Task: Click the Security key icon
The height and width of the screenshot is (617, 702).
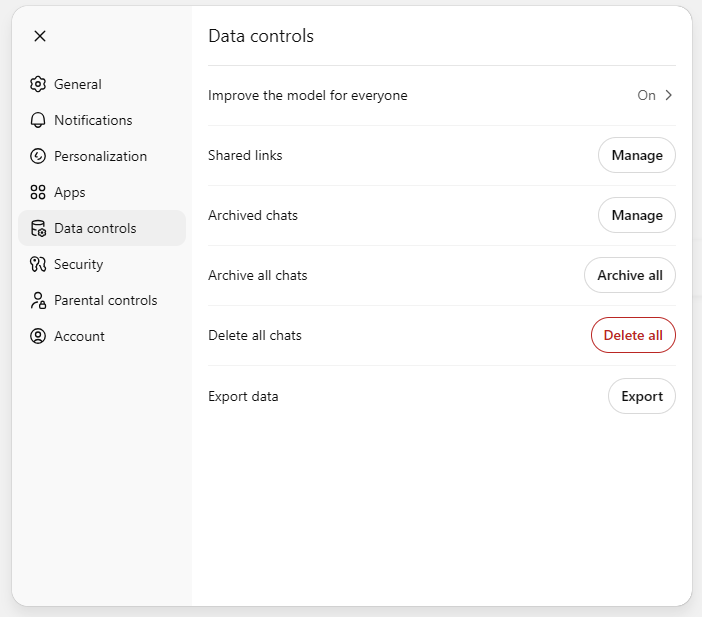Action: pos(38,264)
